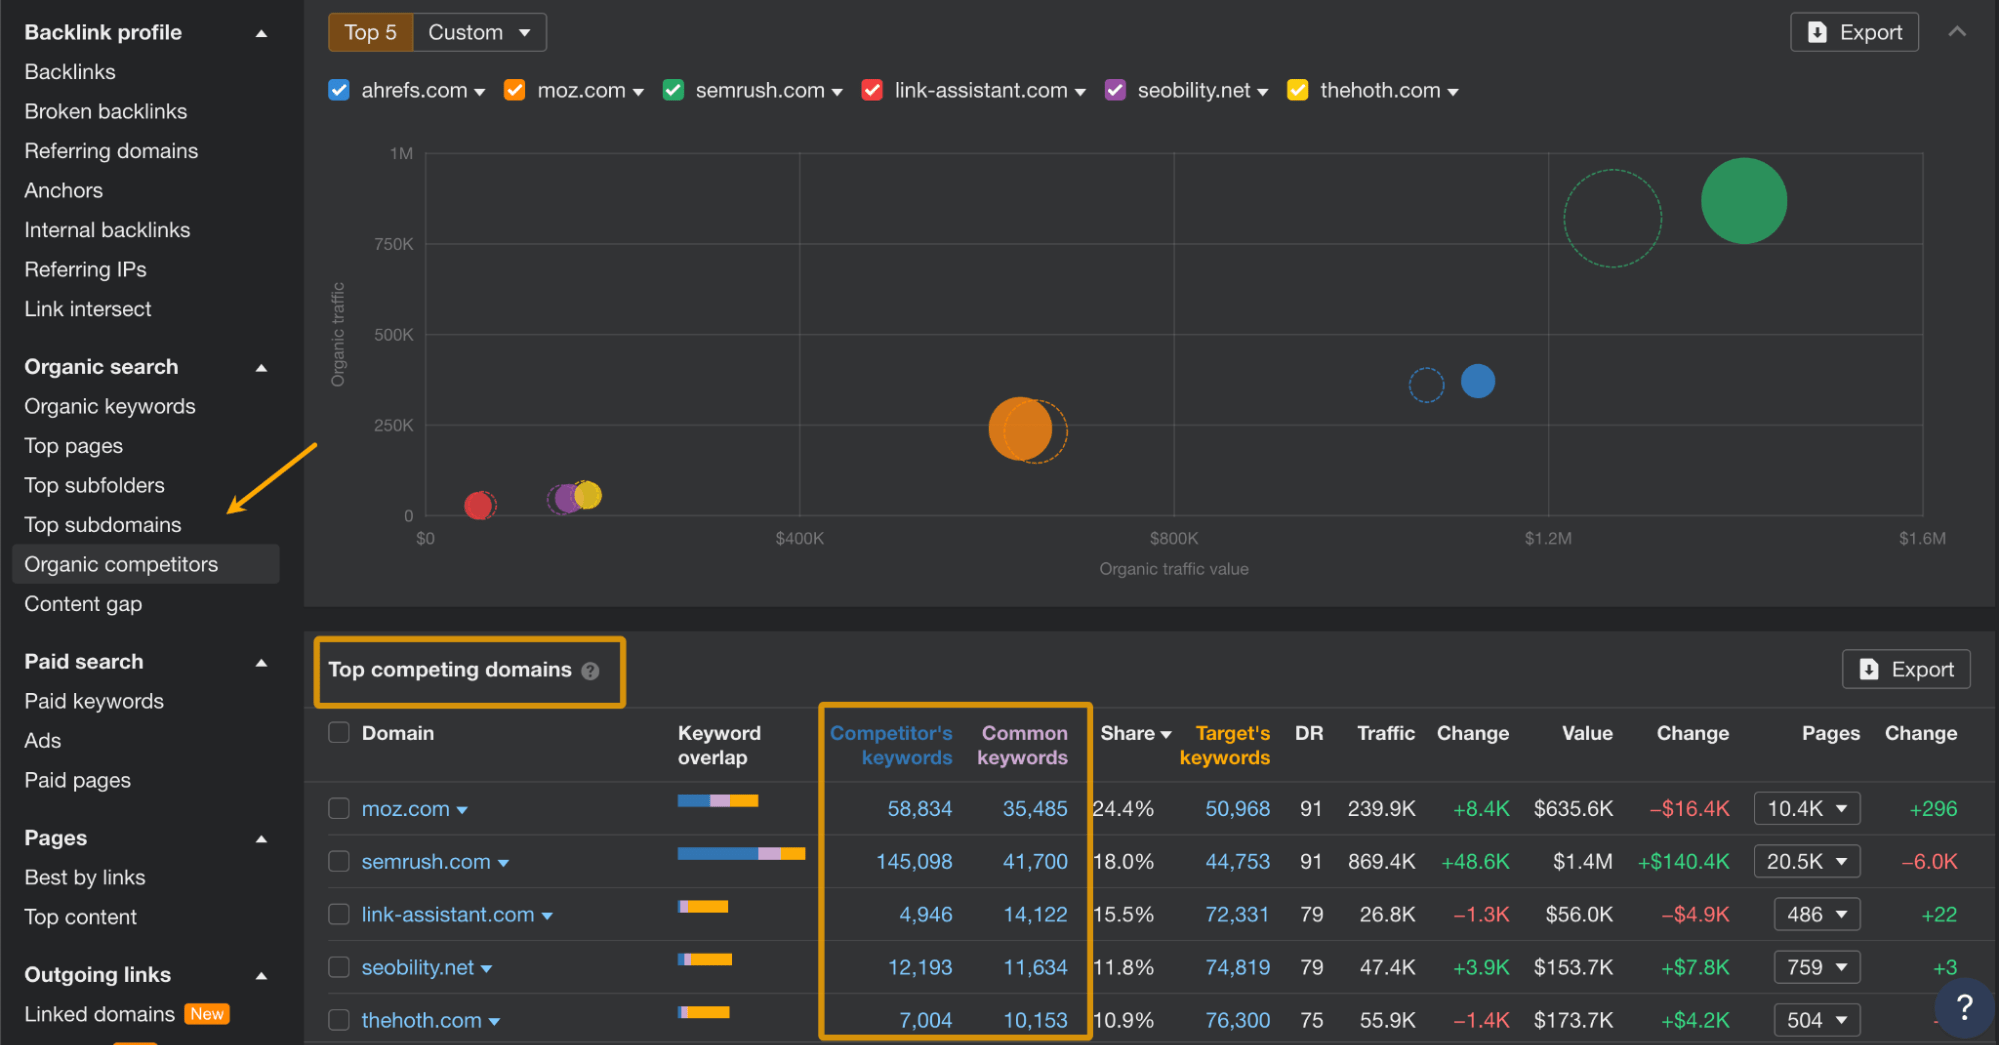
Task: Tick the checkbox next to the moz.com row
Action: click(338, 808)
